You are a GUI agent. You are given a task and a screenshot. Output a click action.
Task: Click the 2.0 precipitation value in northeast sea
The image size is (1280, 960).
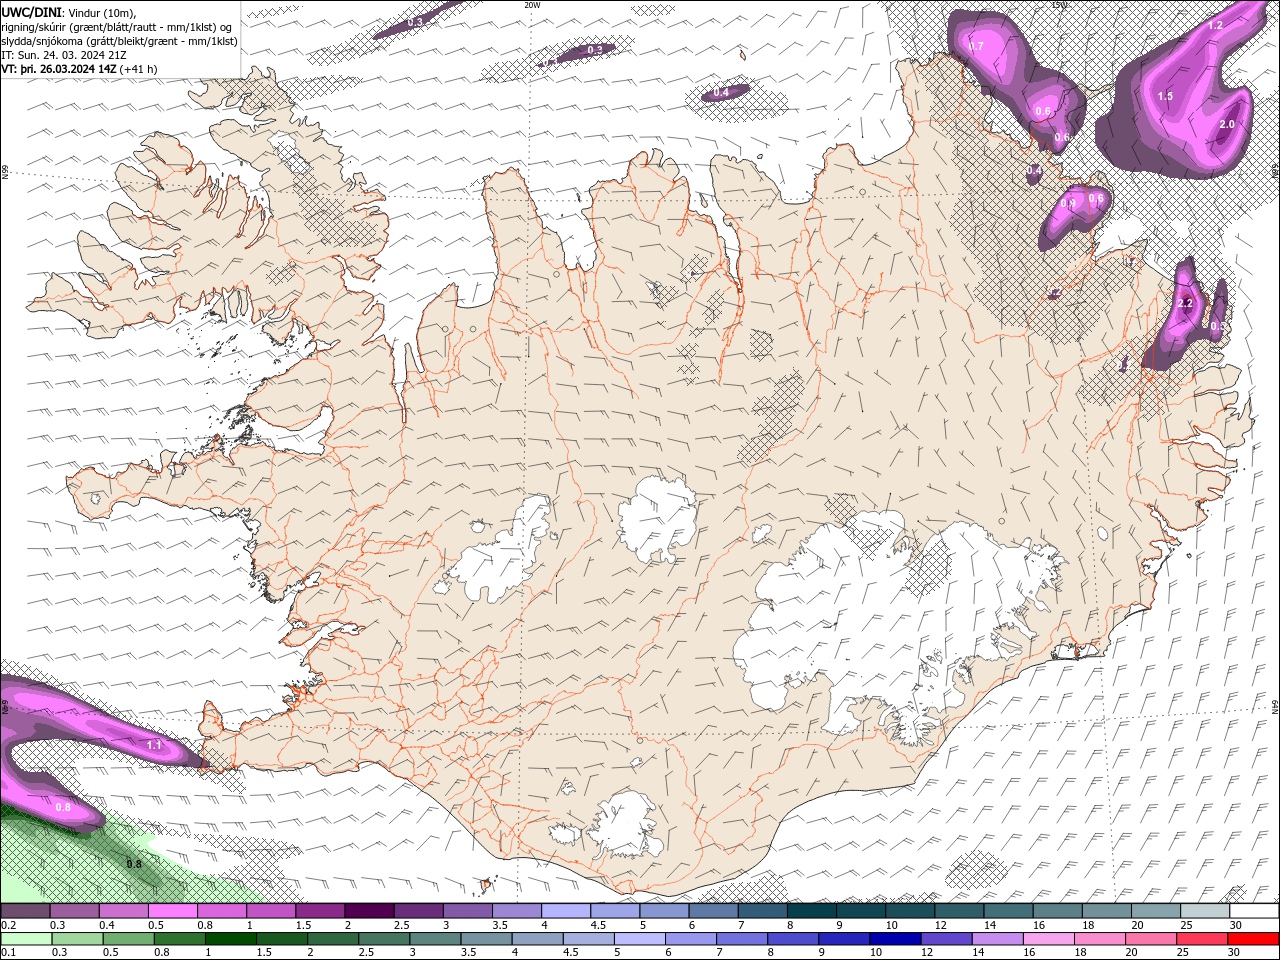click(x=1227, y=124)
